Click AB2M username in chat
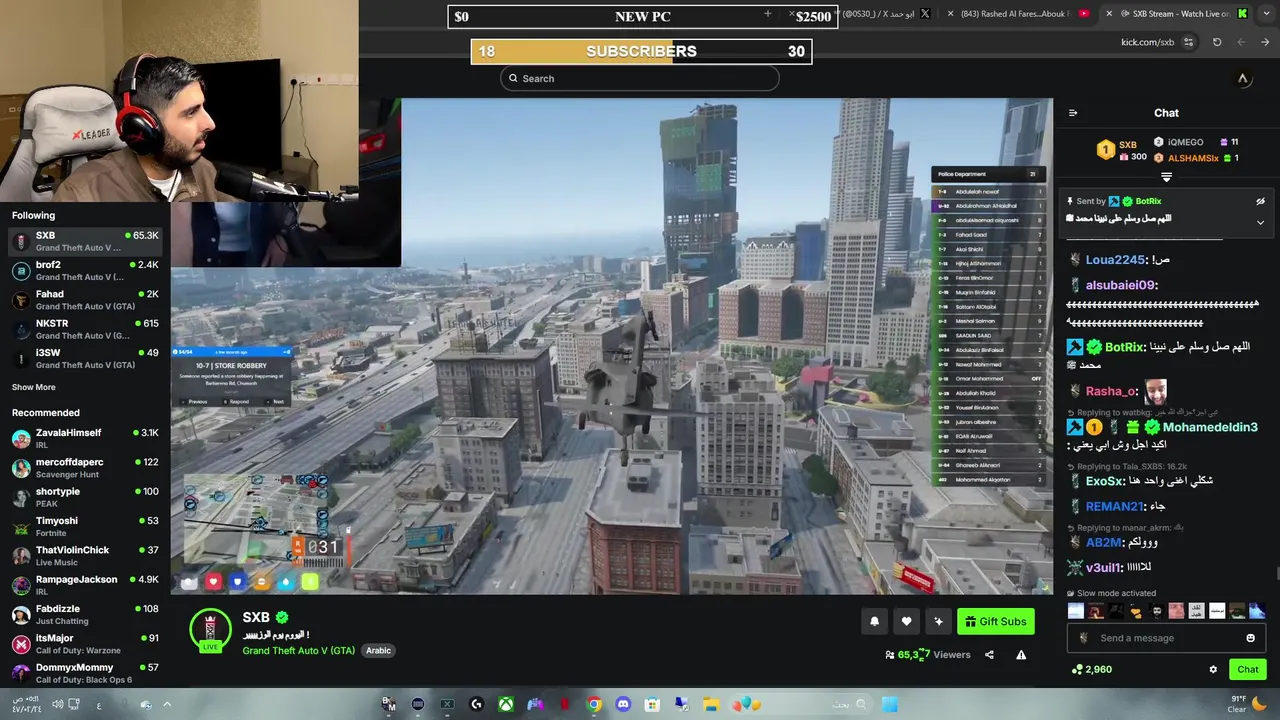This screenshot has width=1280, height=720. (1103, 542)
